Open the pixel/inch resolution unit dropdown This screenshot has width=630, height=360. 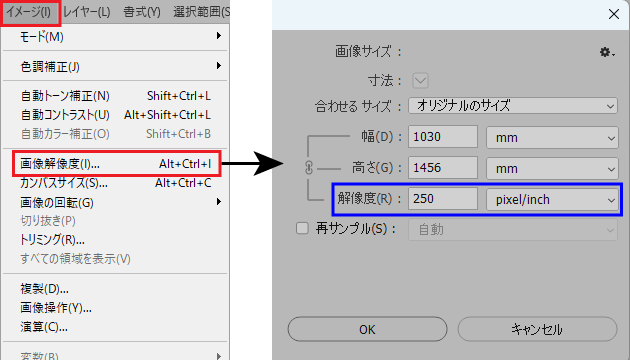(552, 199)
